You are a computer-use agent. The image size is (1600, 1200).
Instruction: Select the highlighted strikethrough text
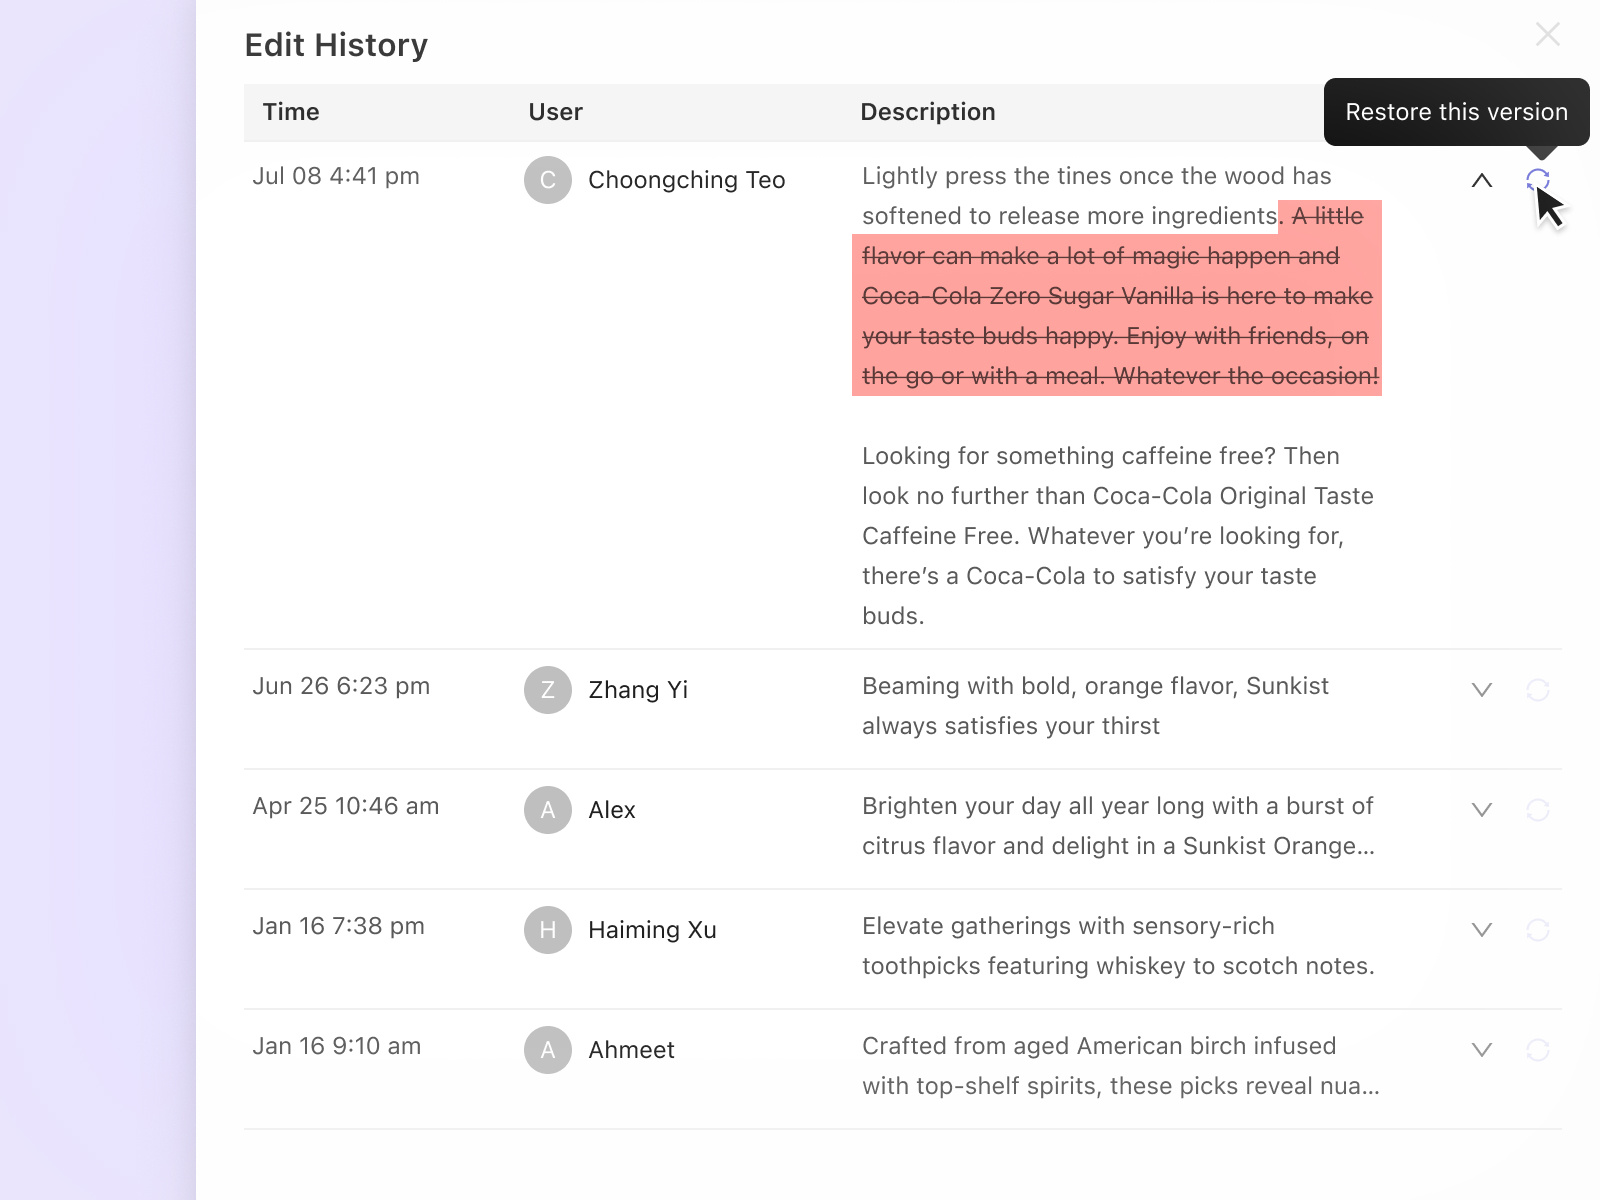(x=1116, y=296)
